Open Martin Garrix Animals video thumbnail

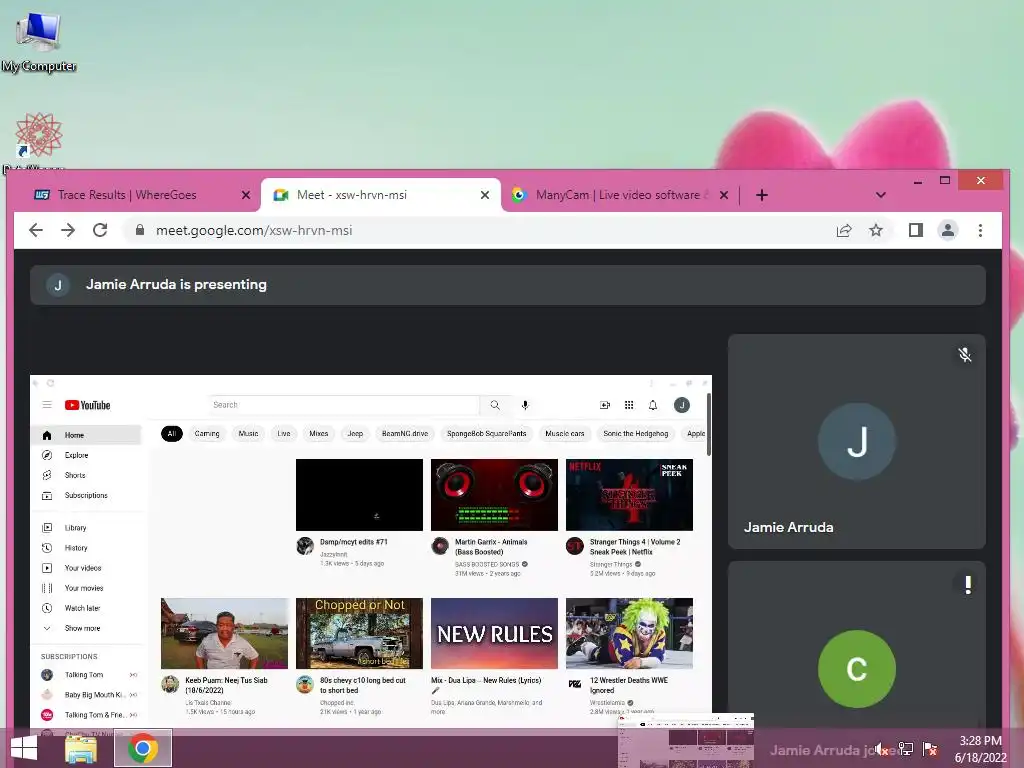click(x=494, y=494)
